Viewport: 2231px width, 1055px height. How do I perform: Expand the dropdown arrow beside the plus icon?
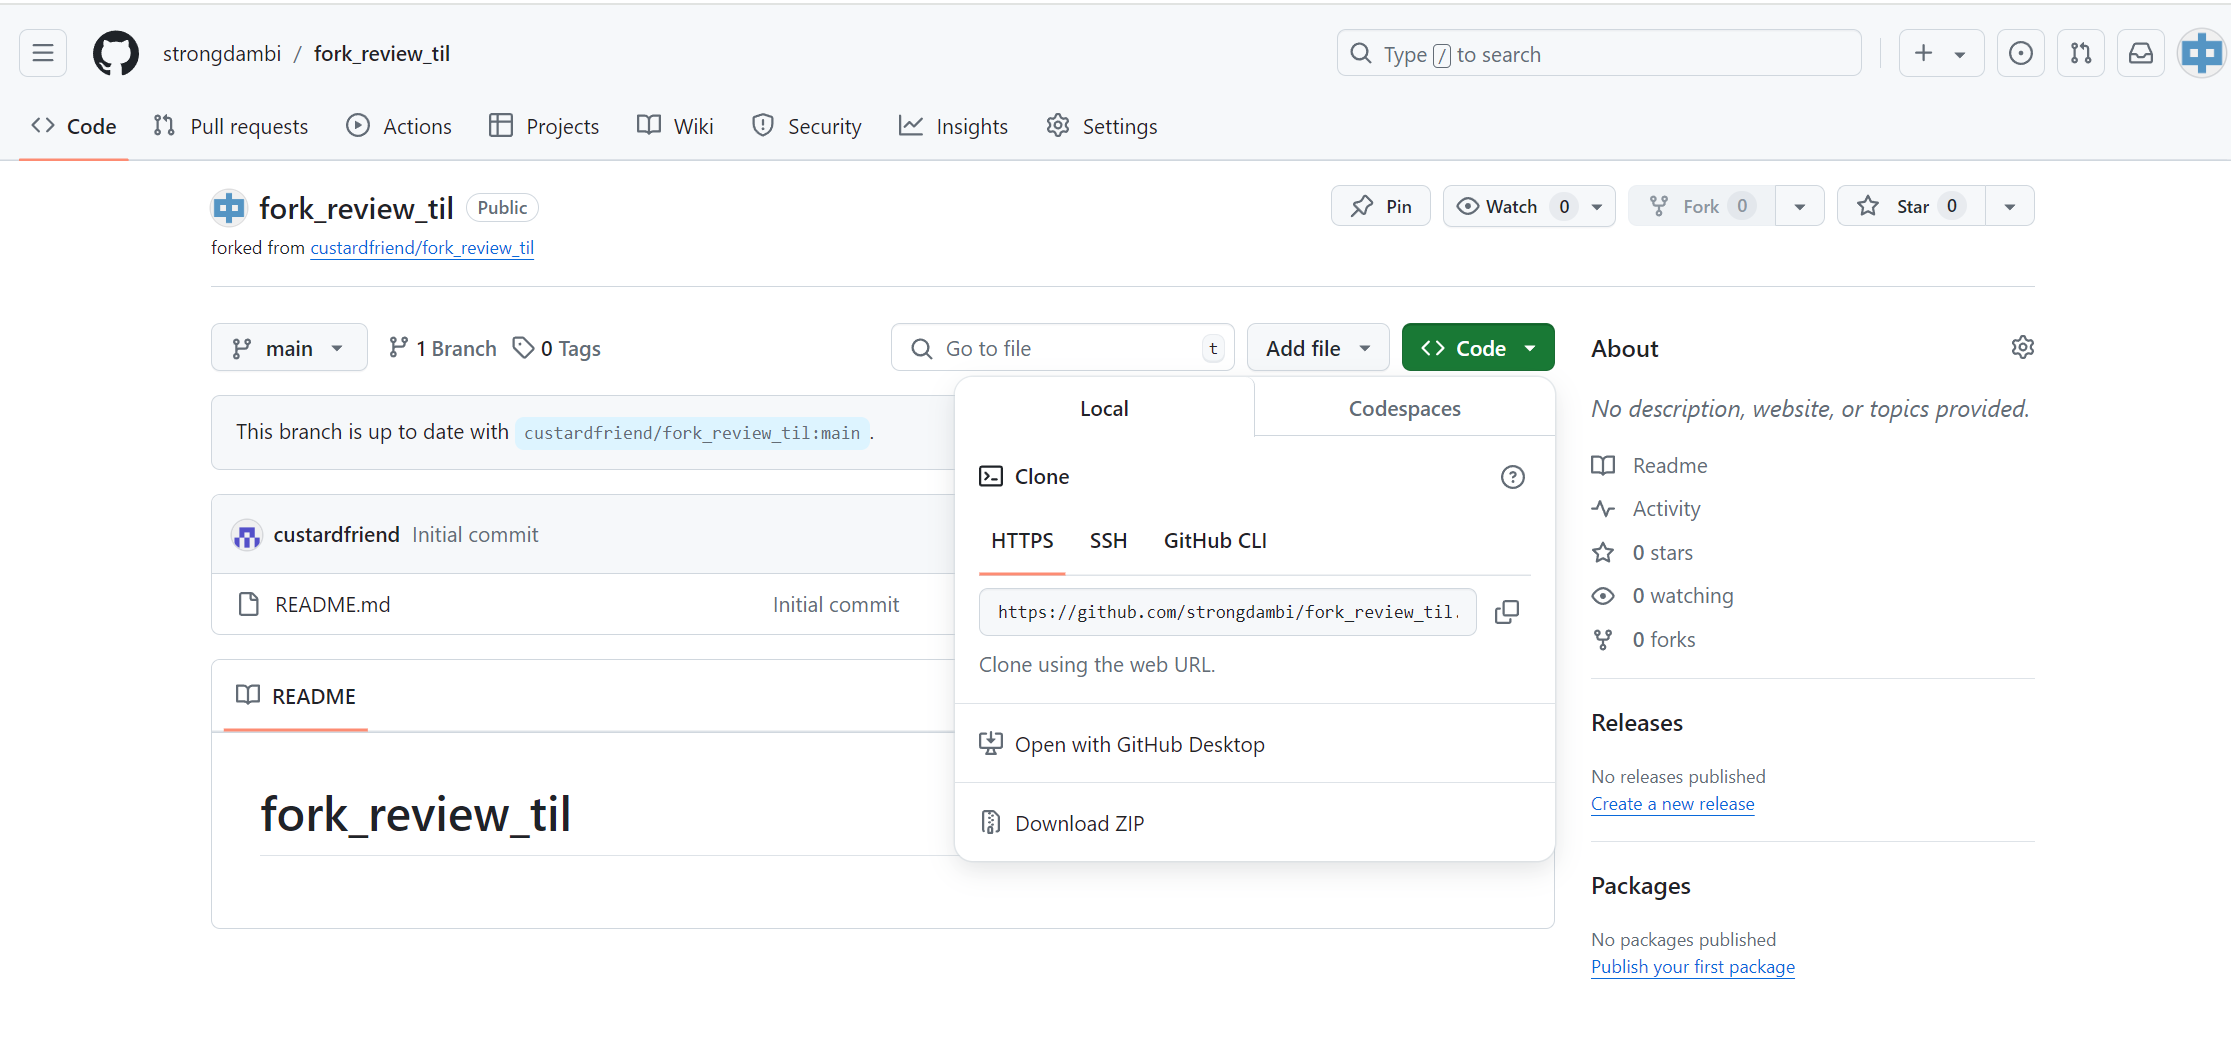point(1961,54)
